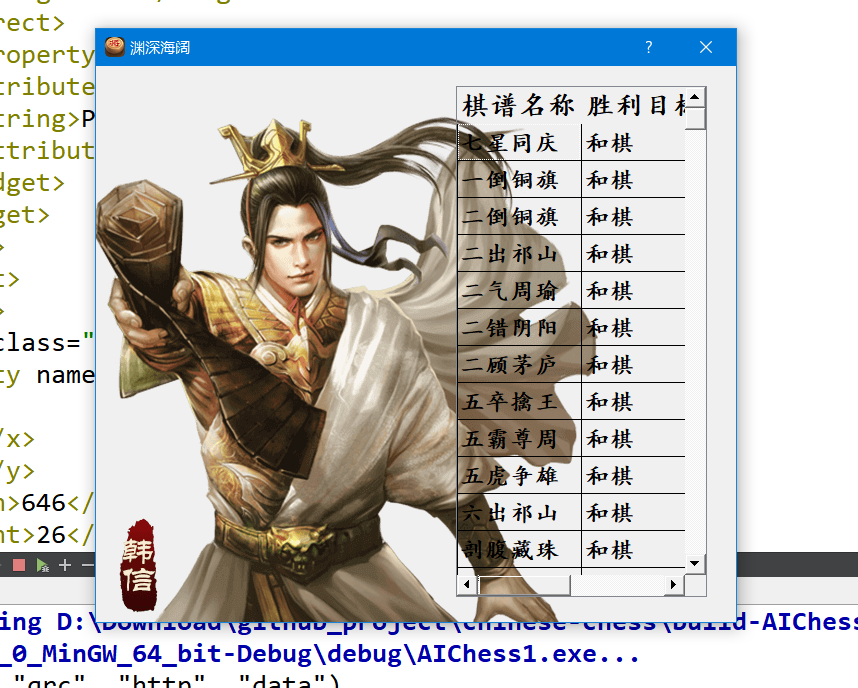
Task: Click the up arrow of the vertical scrollbar
Action: click(694, 94)
